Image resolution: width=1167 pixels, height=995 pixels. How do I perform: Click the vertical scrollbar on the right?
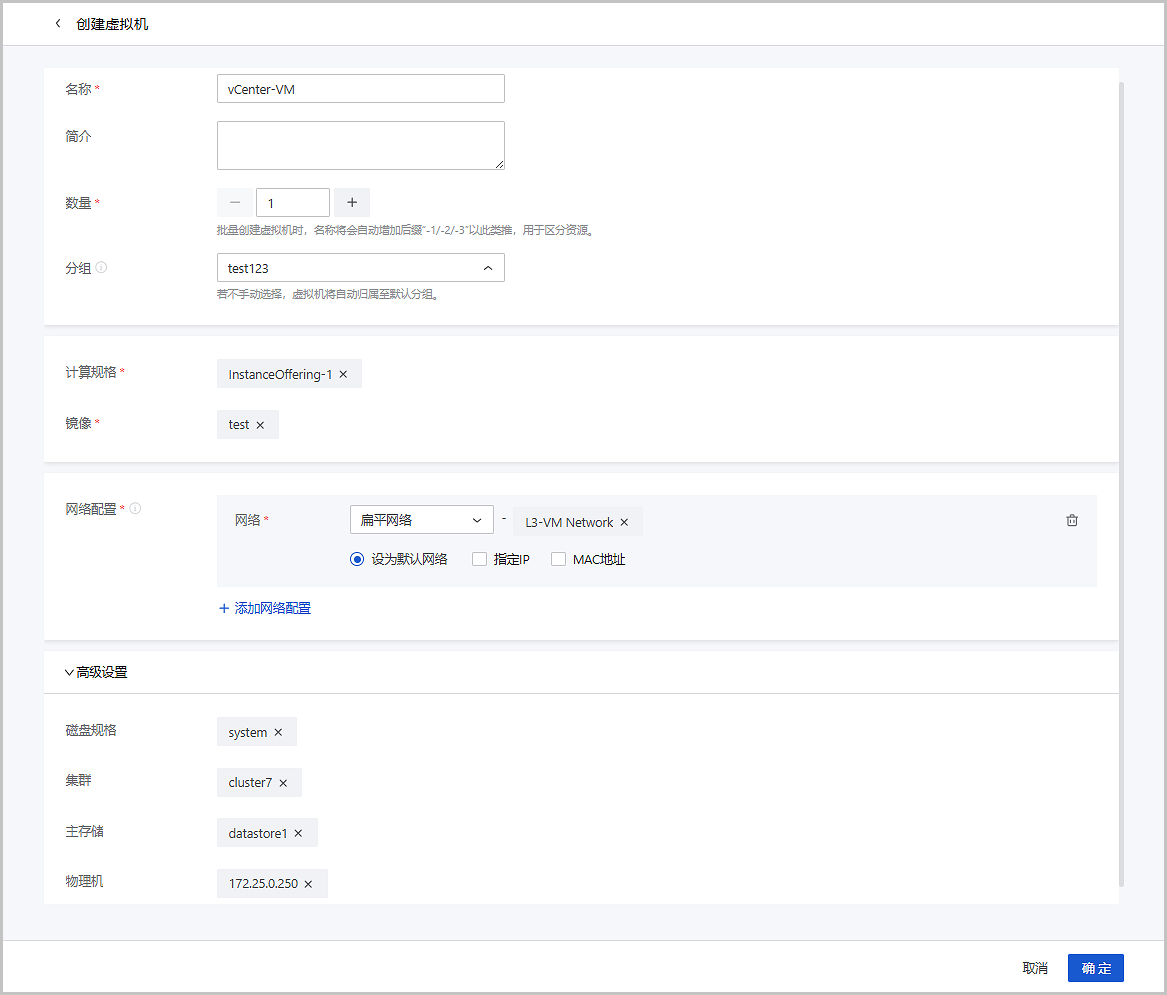1121,484
